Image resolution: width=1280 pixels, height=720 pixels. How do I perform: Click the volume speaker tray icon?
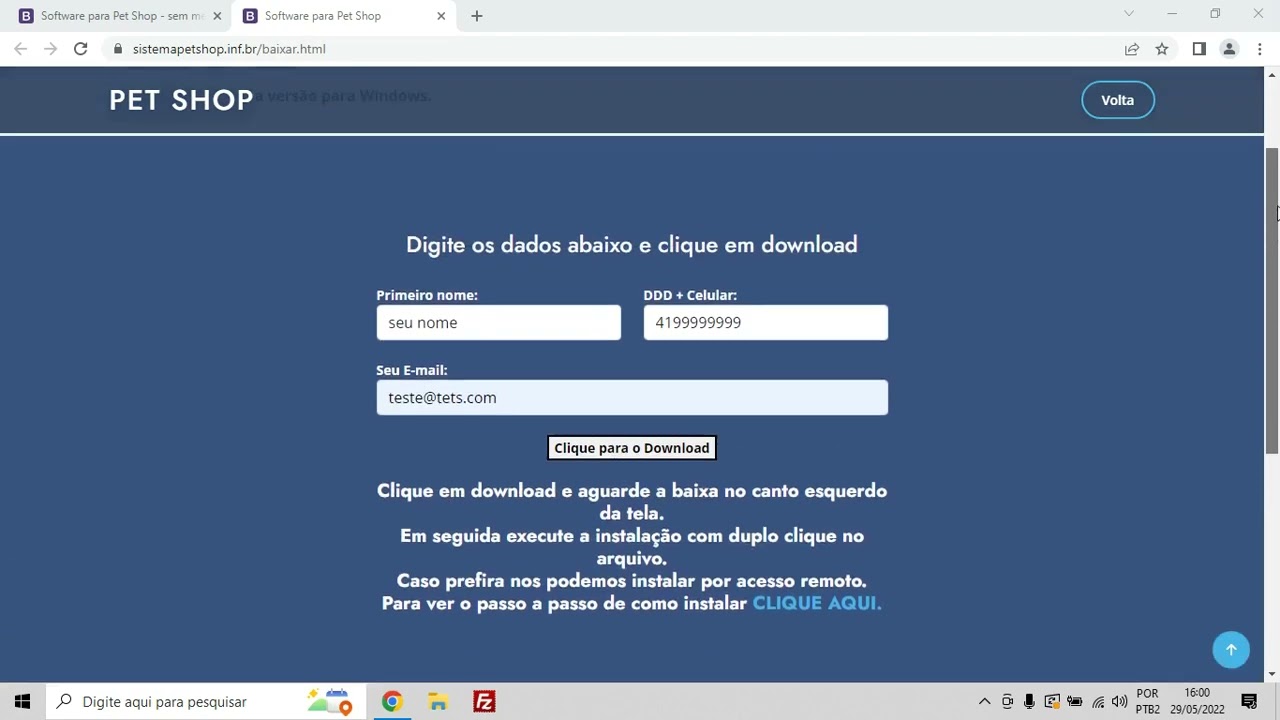[1119, 702]
